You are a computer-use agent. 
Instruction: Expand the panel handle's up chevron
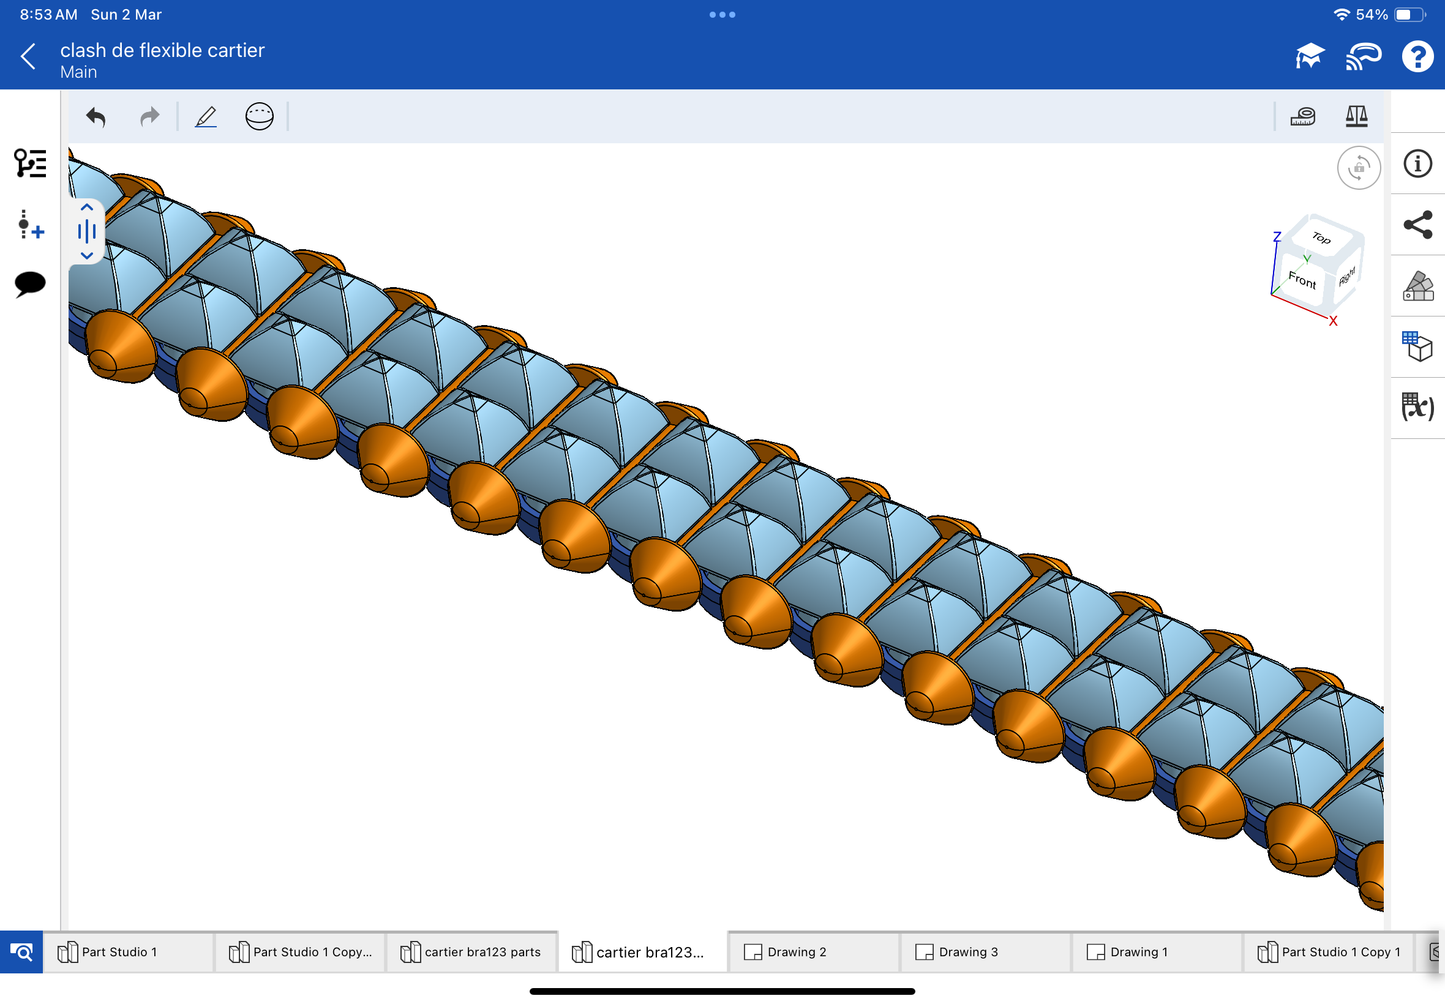coord(87,207)
